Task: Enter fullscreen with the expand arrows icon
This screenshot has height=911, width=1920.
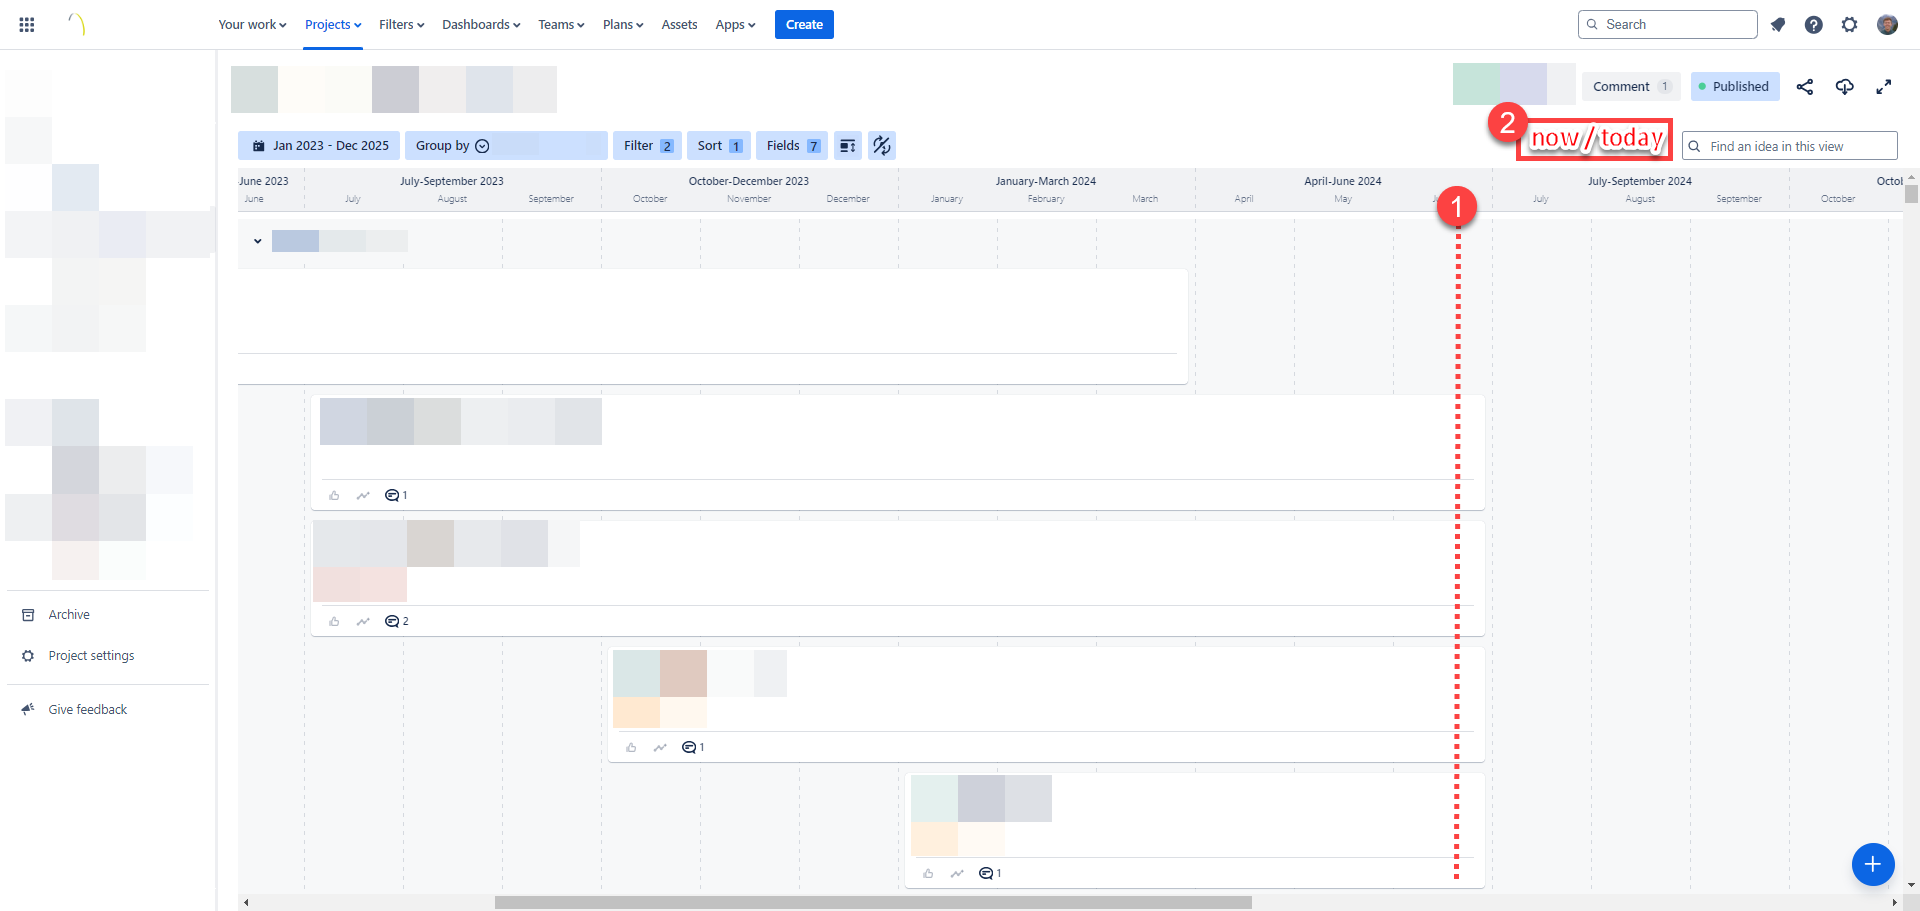Action: (1884, 87)
